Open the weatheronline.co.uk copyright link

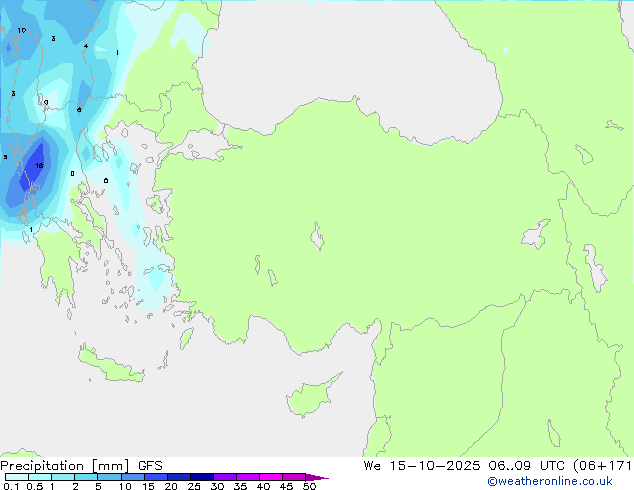coord(550,481)
